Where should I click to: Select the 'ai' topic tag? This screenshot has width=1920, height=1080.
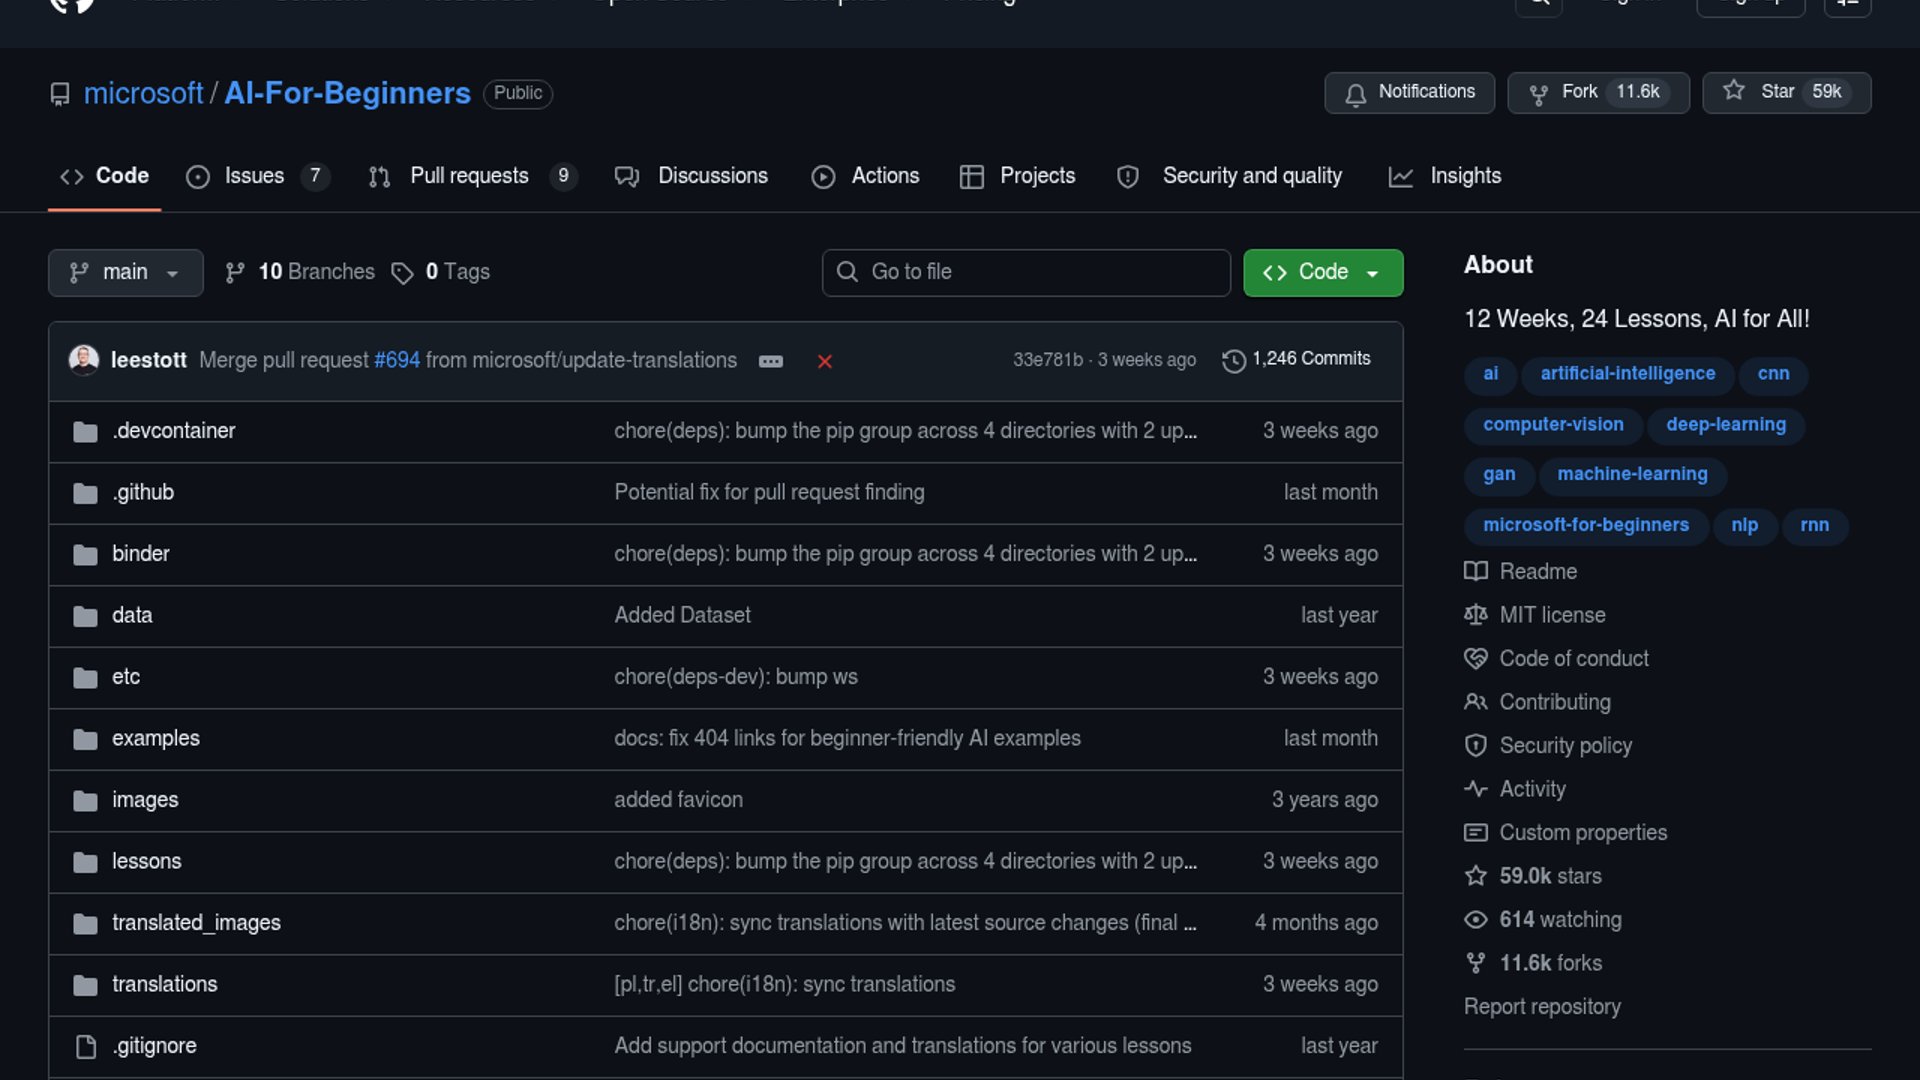click(1490, 374)
